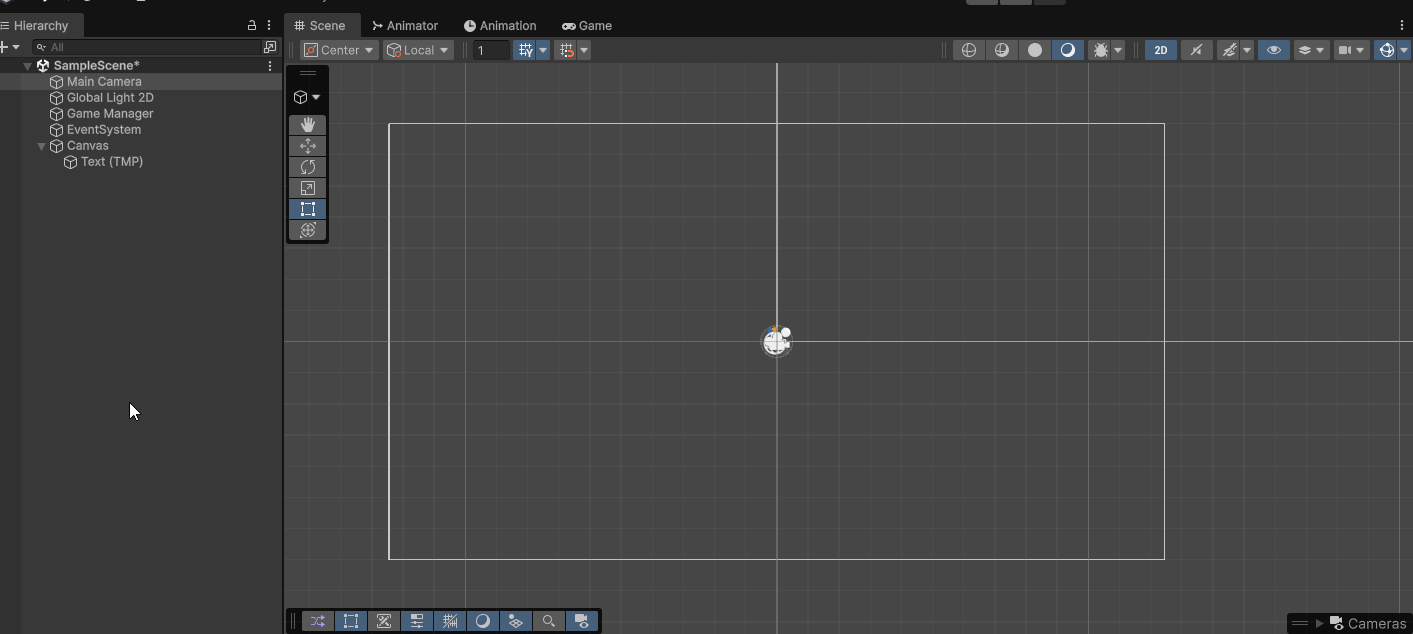Expand the Cameras overlay panel
The width and height of the screenshot is (1413, 634).
click(x=1320, y=623)
